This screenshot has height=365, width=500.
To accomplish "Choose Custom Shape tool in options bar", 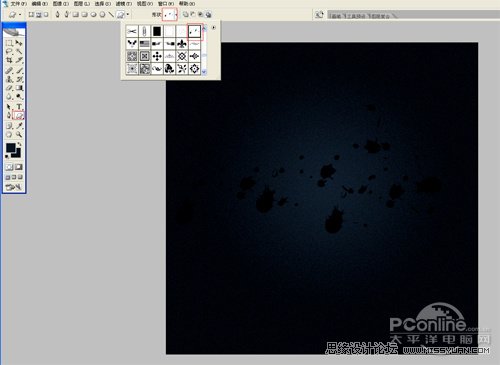I will pos(120,14).
